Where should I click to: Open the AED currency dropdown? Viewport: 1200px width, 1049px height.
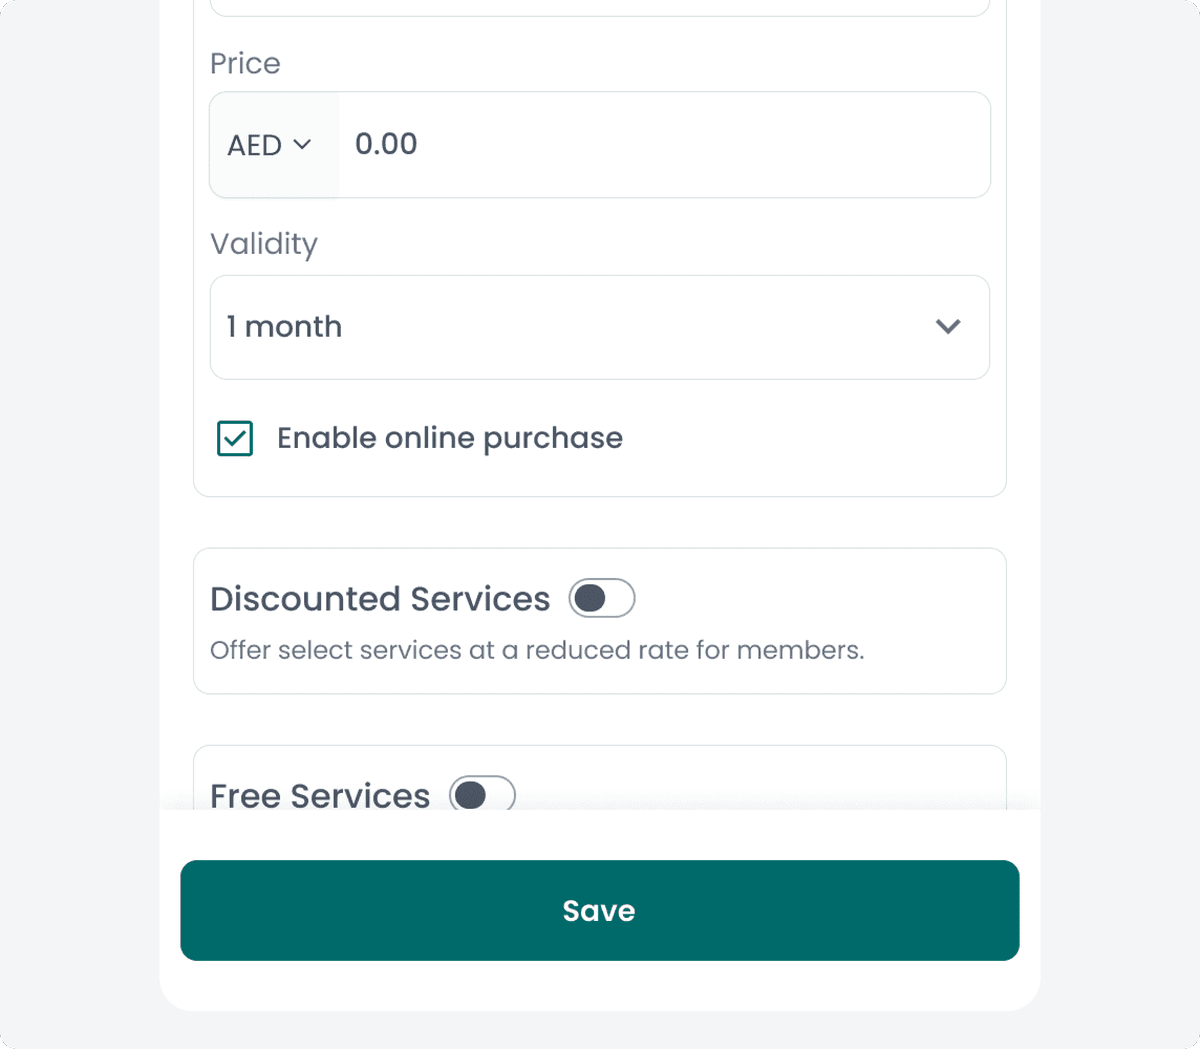(x=268, y=145)
